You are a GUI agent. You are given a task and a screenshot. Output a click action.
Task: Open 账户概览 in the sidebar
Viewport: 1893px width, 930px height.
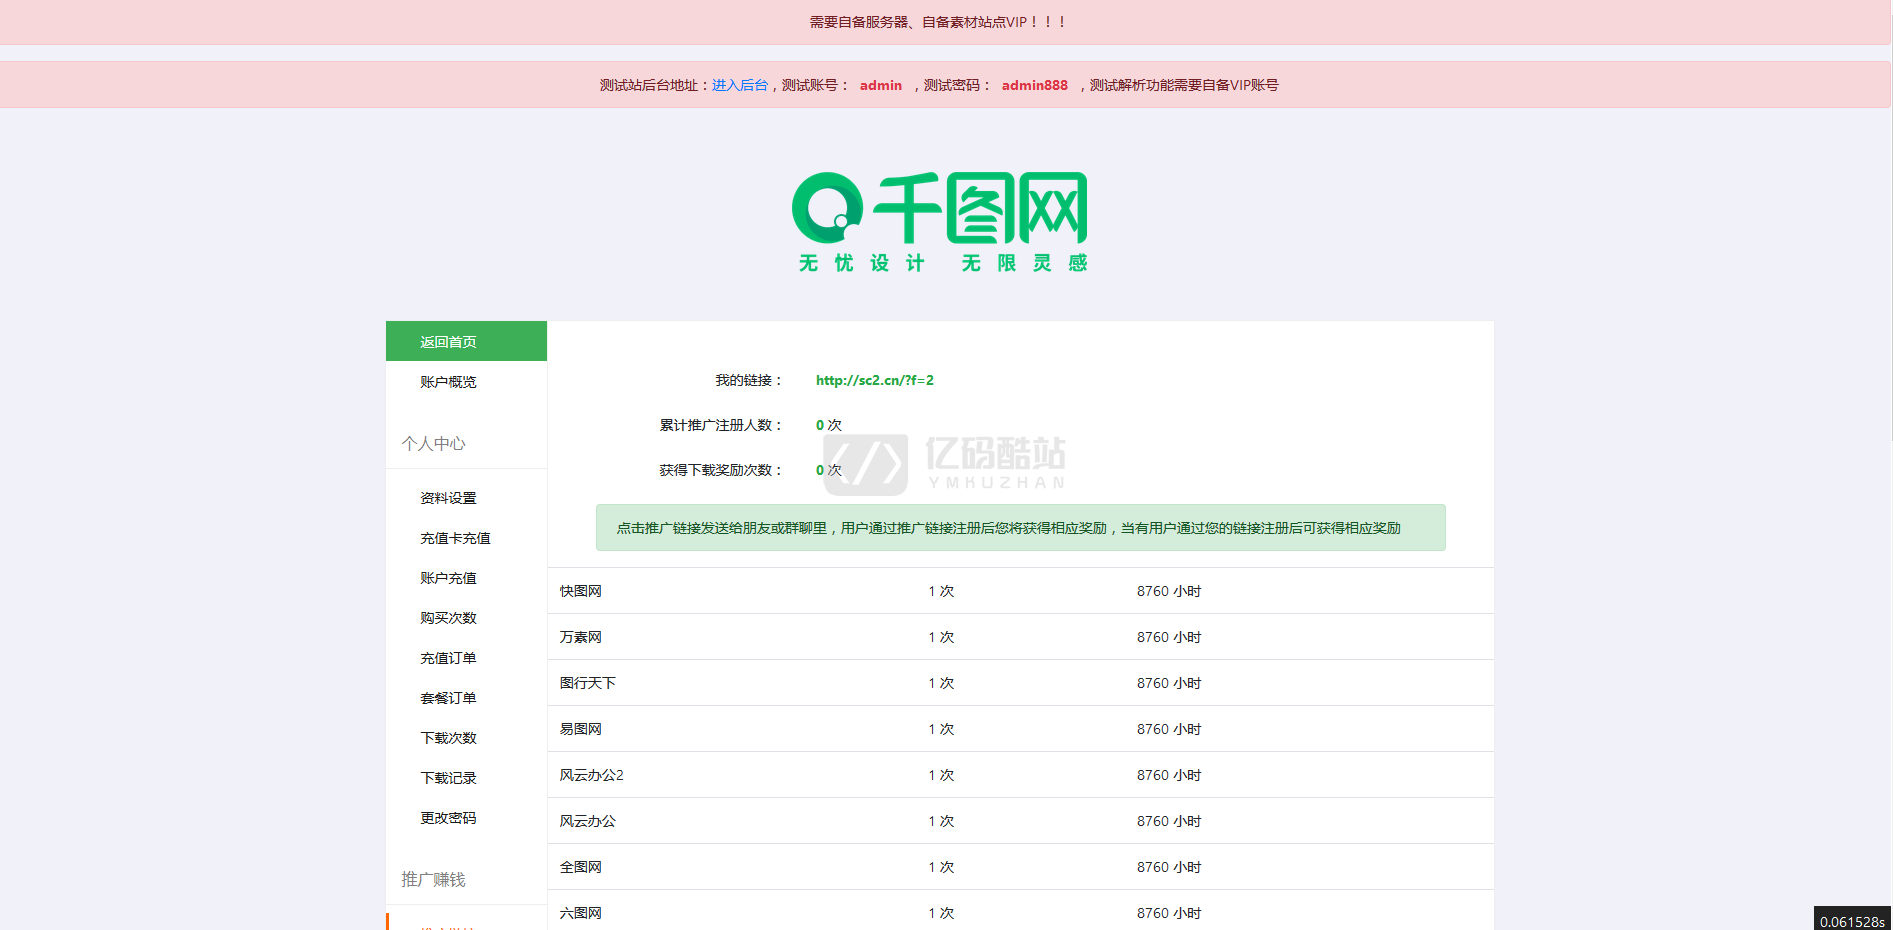pyautogui.click(x=448, y=382)
